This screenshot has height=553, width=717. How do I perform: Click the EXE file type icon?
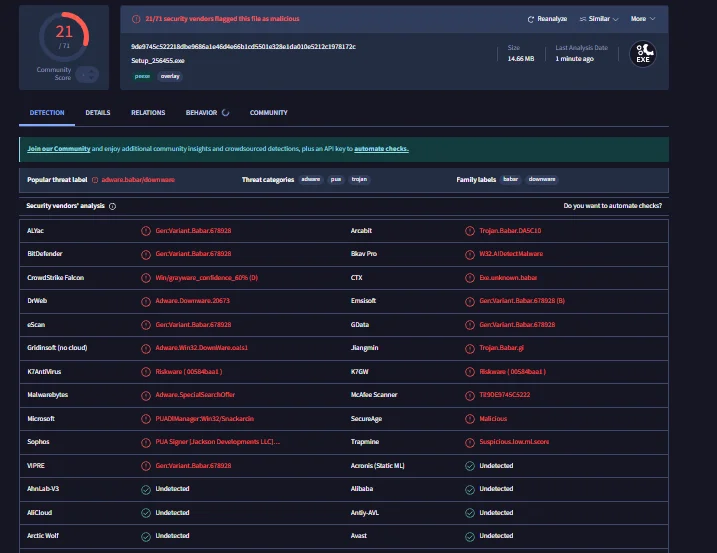pos(643,54)
